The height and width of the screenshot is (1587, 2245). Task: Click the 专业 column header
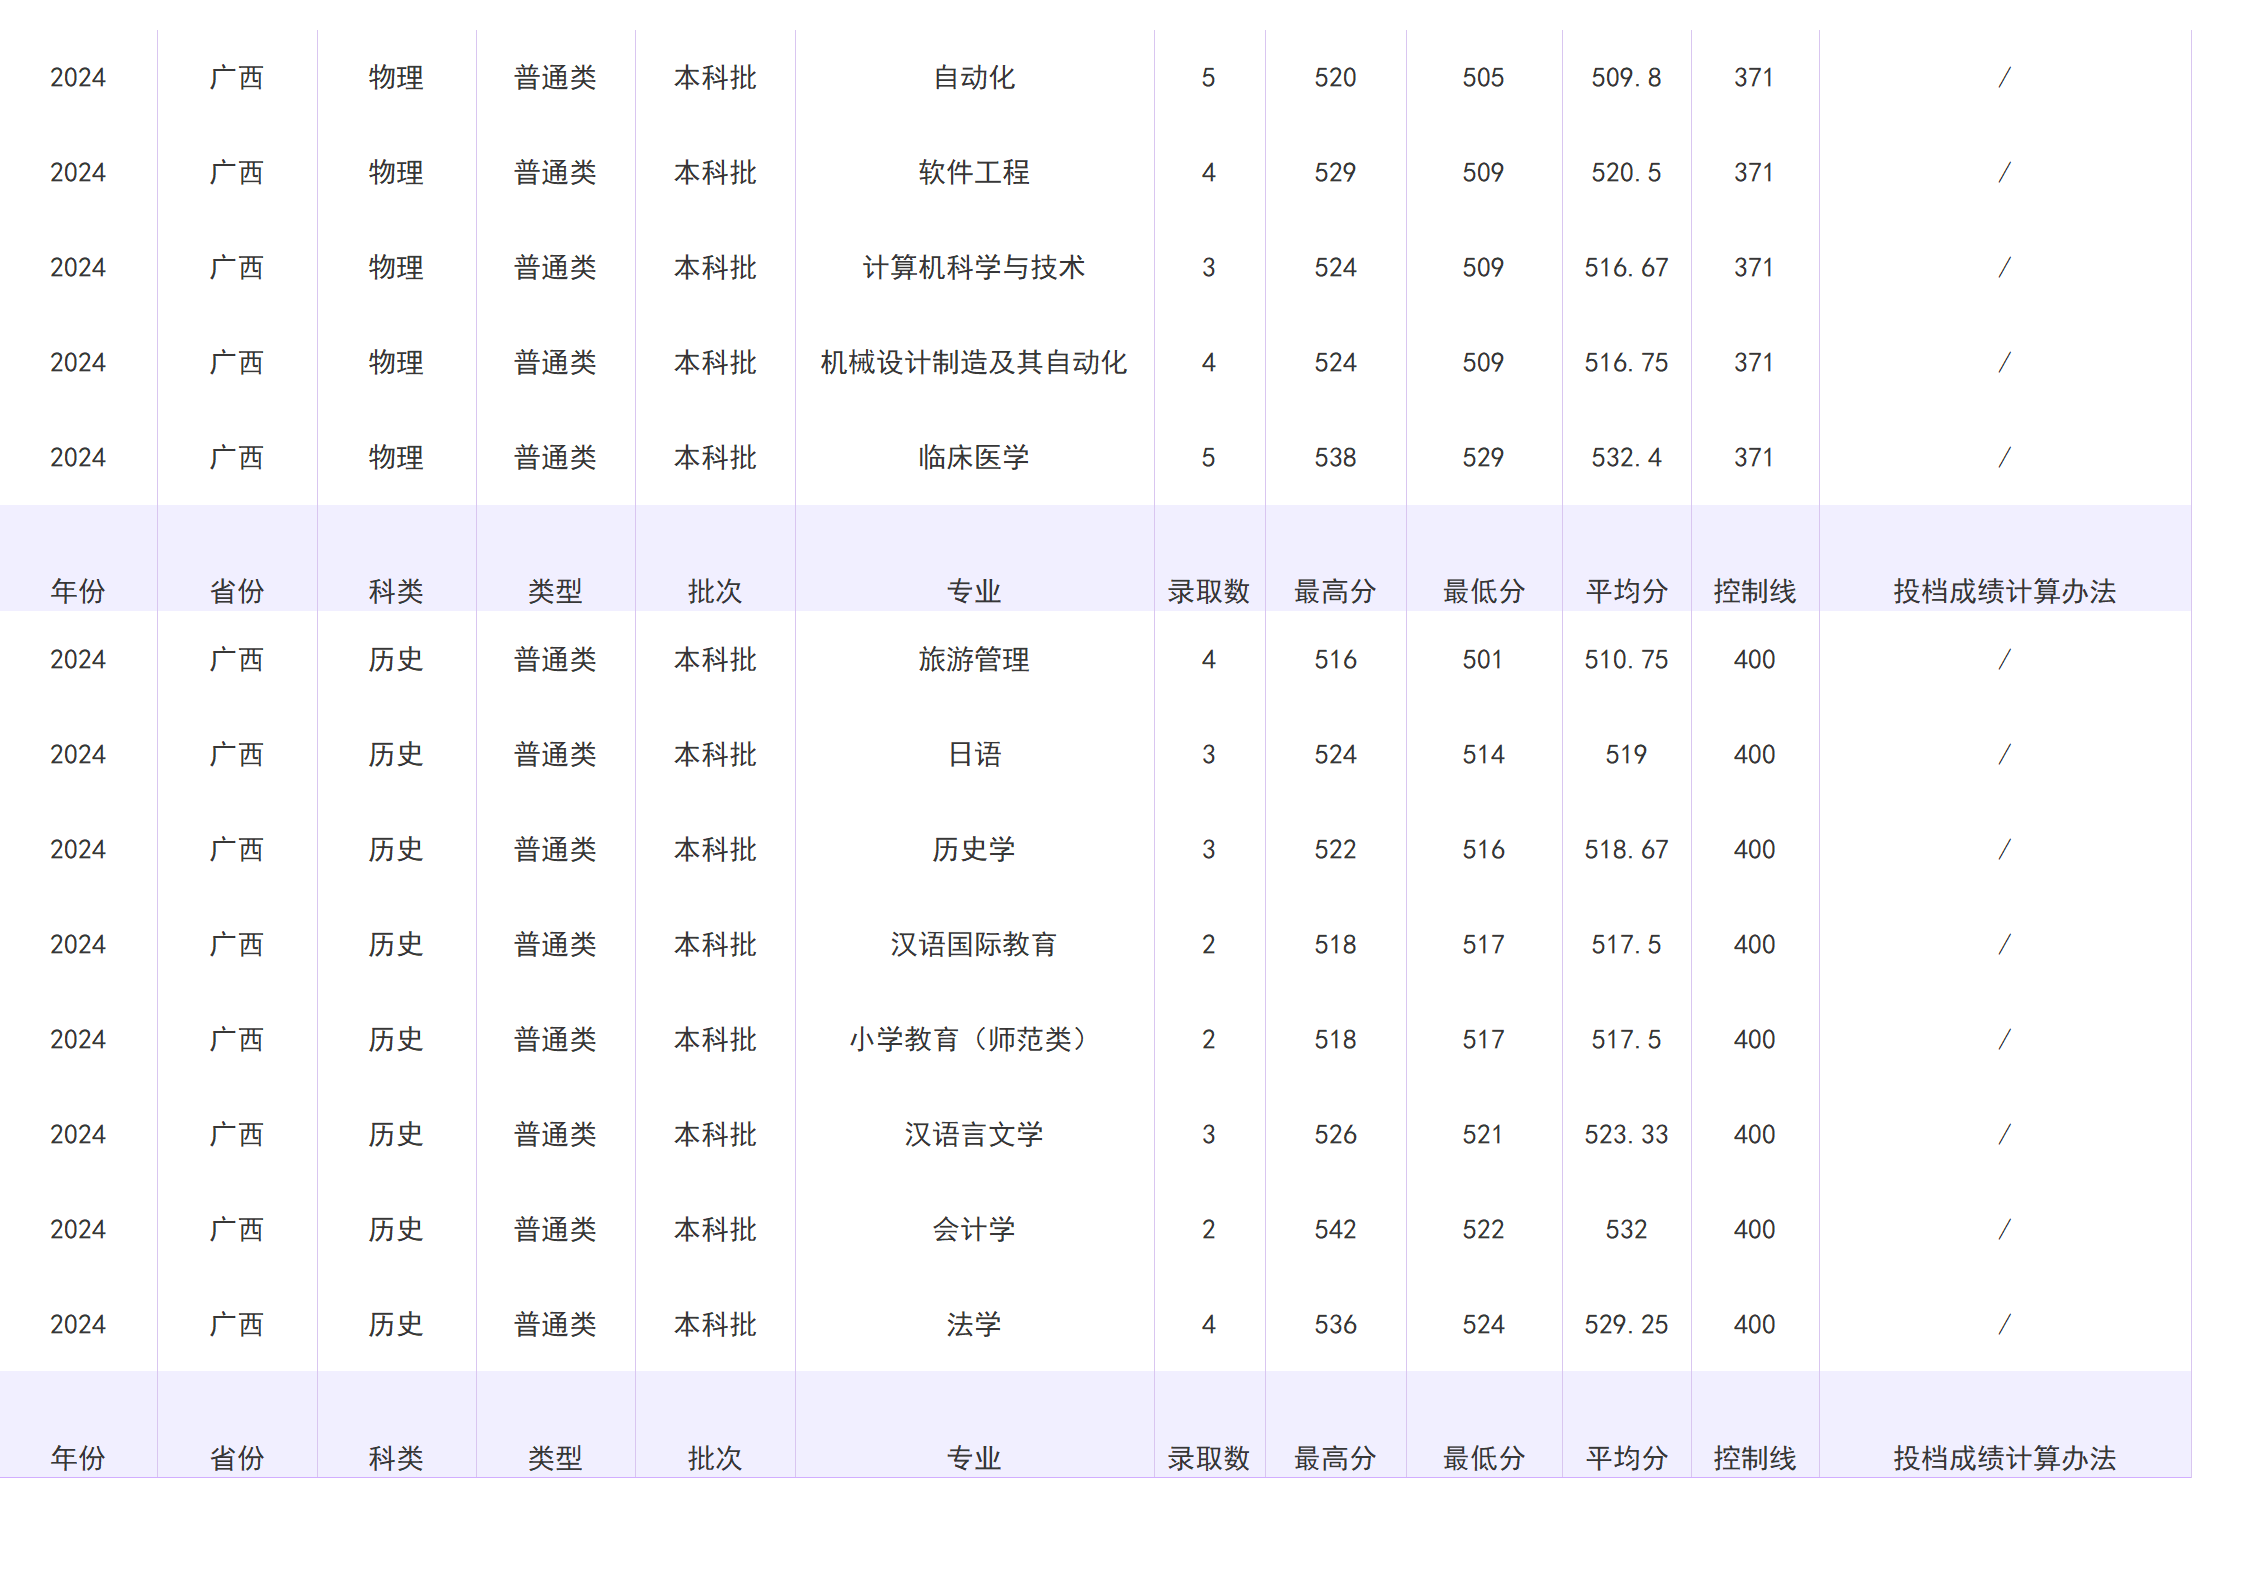click(975, 590)
